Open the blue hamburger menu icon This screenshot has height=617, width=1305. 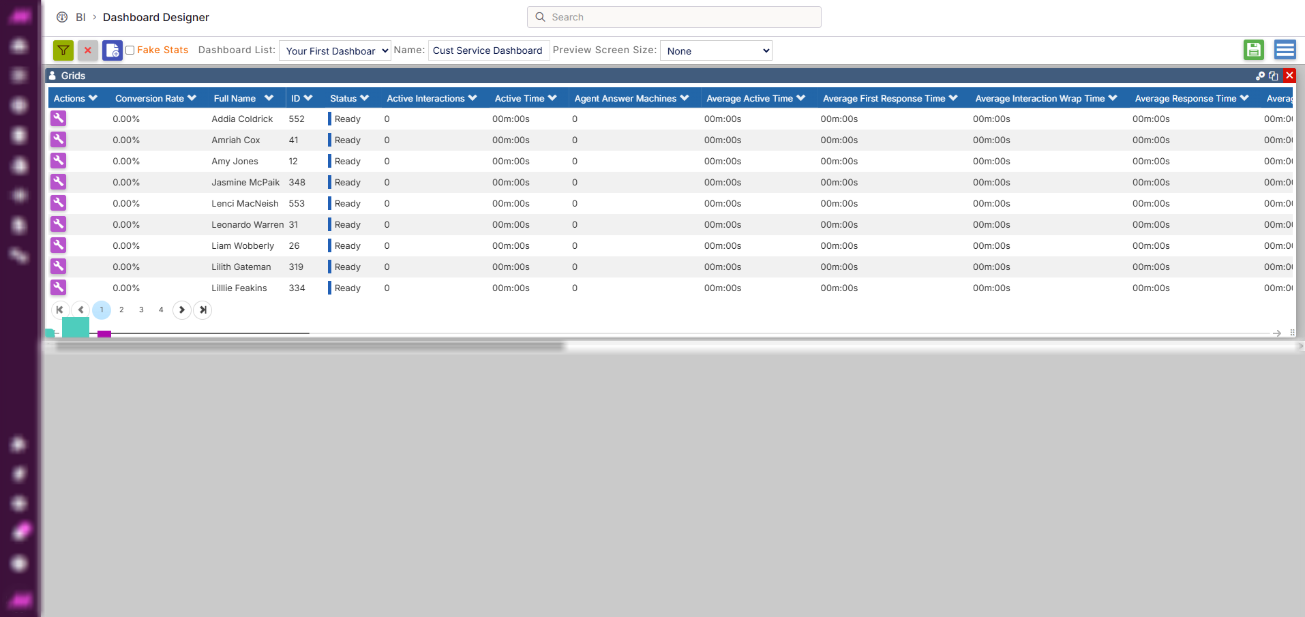pos(1285,50)
